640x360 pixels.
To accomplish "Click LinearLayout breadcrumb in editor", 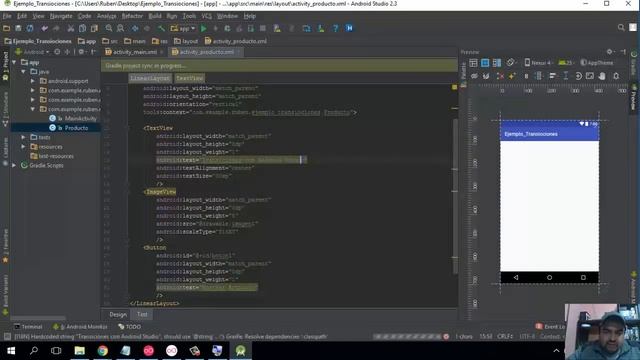I will [x=150, y=78].
